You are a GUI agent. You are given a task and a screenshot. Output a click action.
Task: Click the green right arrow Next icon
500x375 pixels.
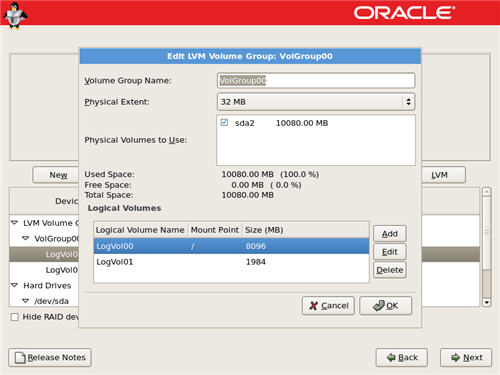coord(455,357)
